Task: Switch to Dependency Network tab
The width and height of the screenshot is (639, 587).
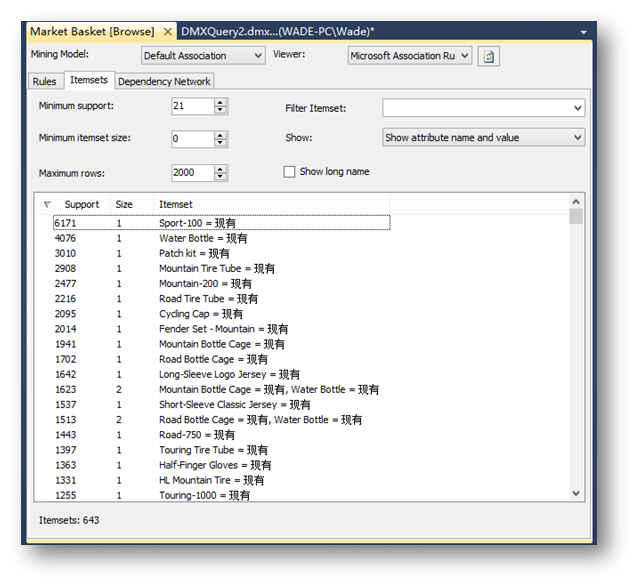Action: coord(164,82)
